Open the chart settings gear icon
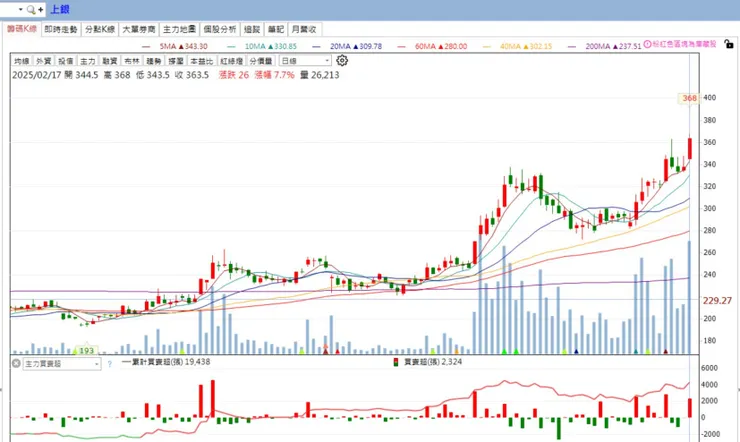 (x=342, y=60)
